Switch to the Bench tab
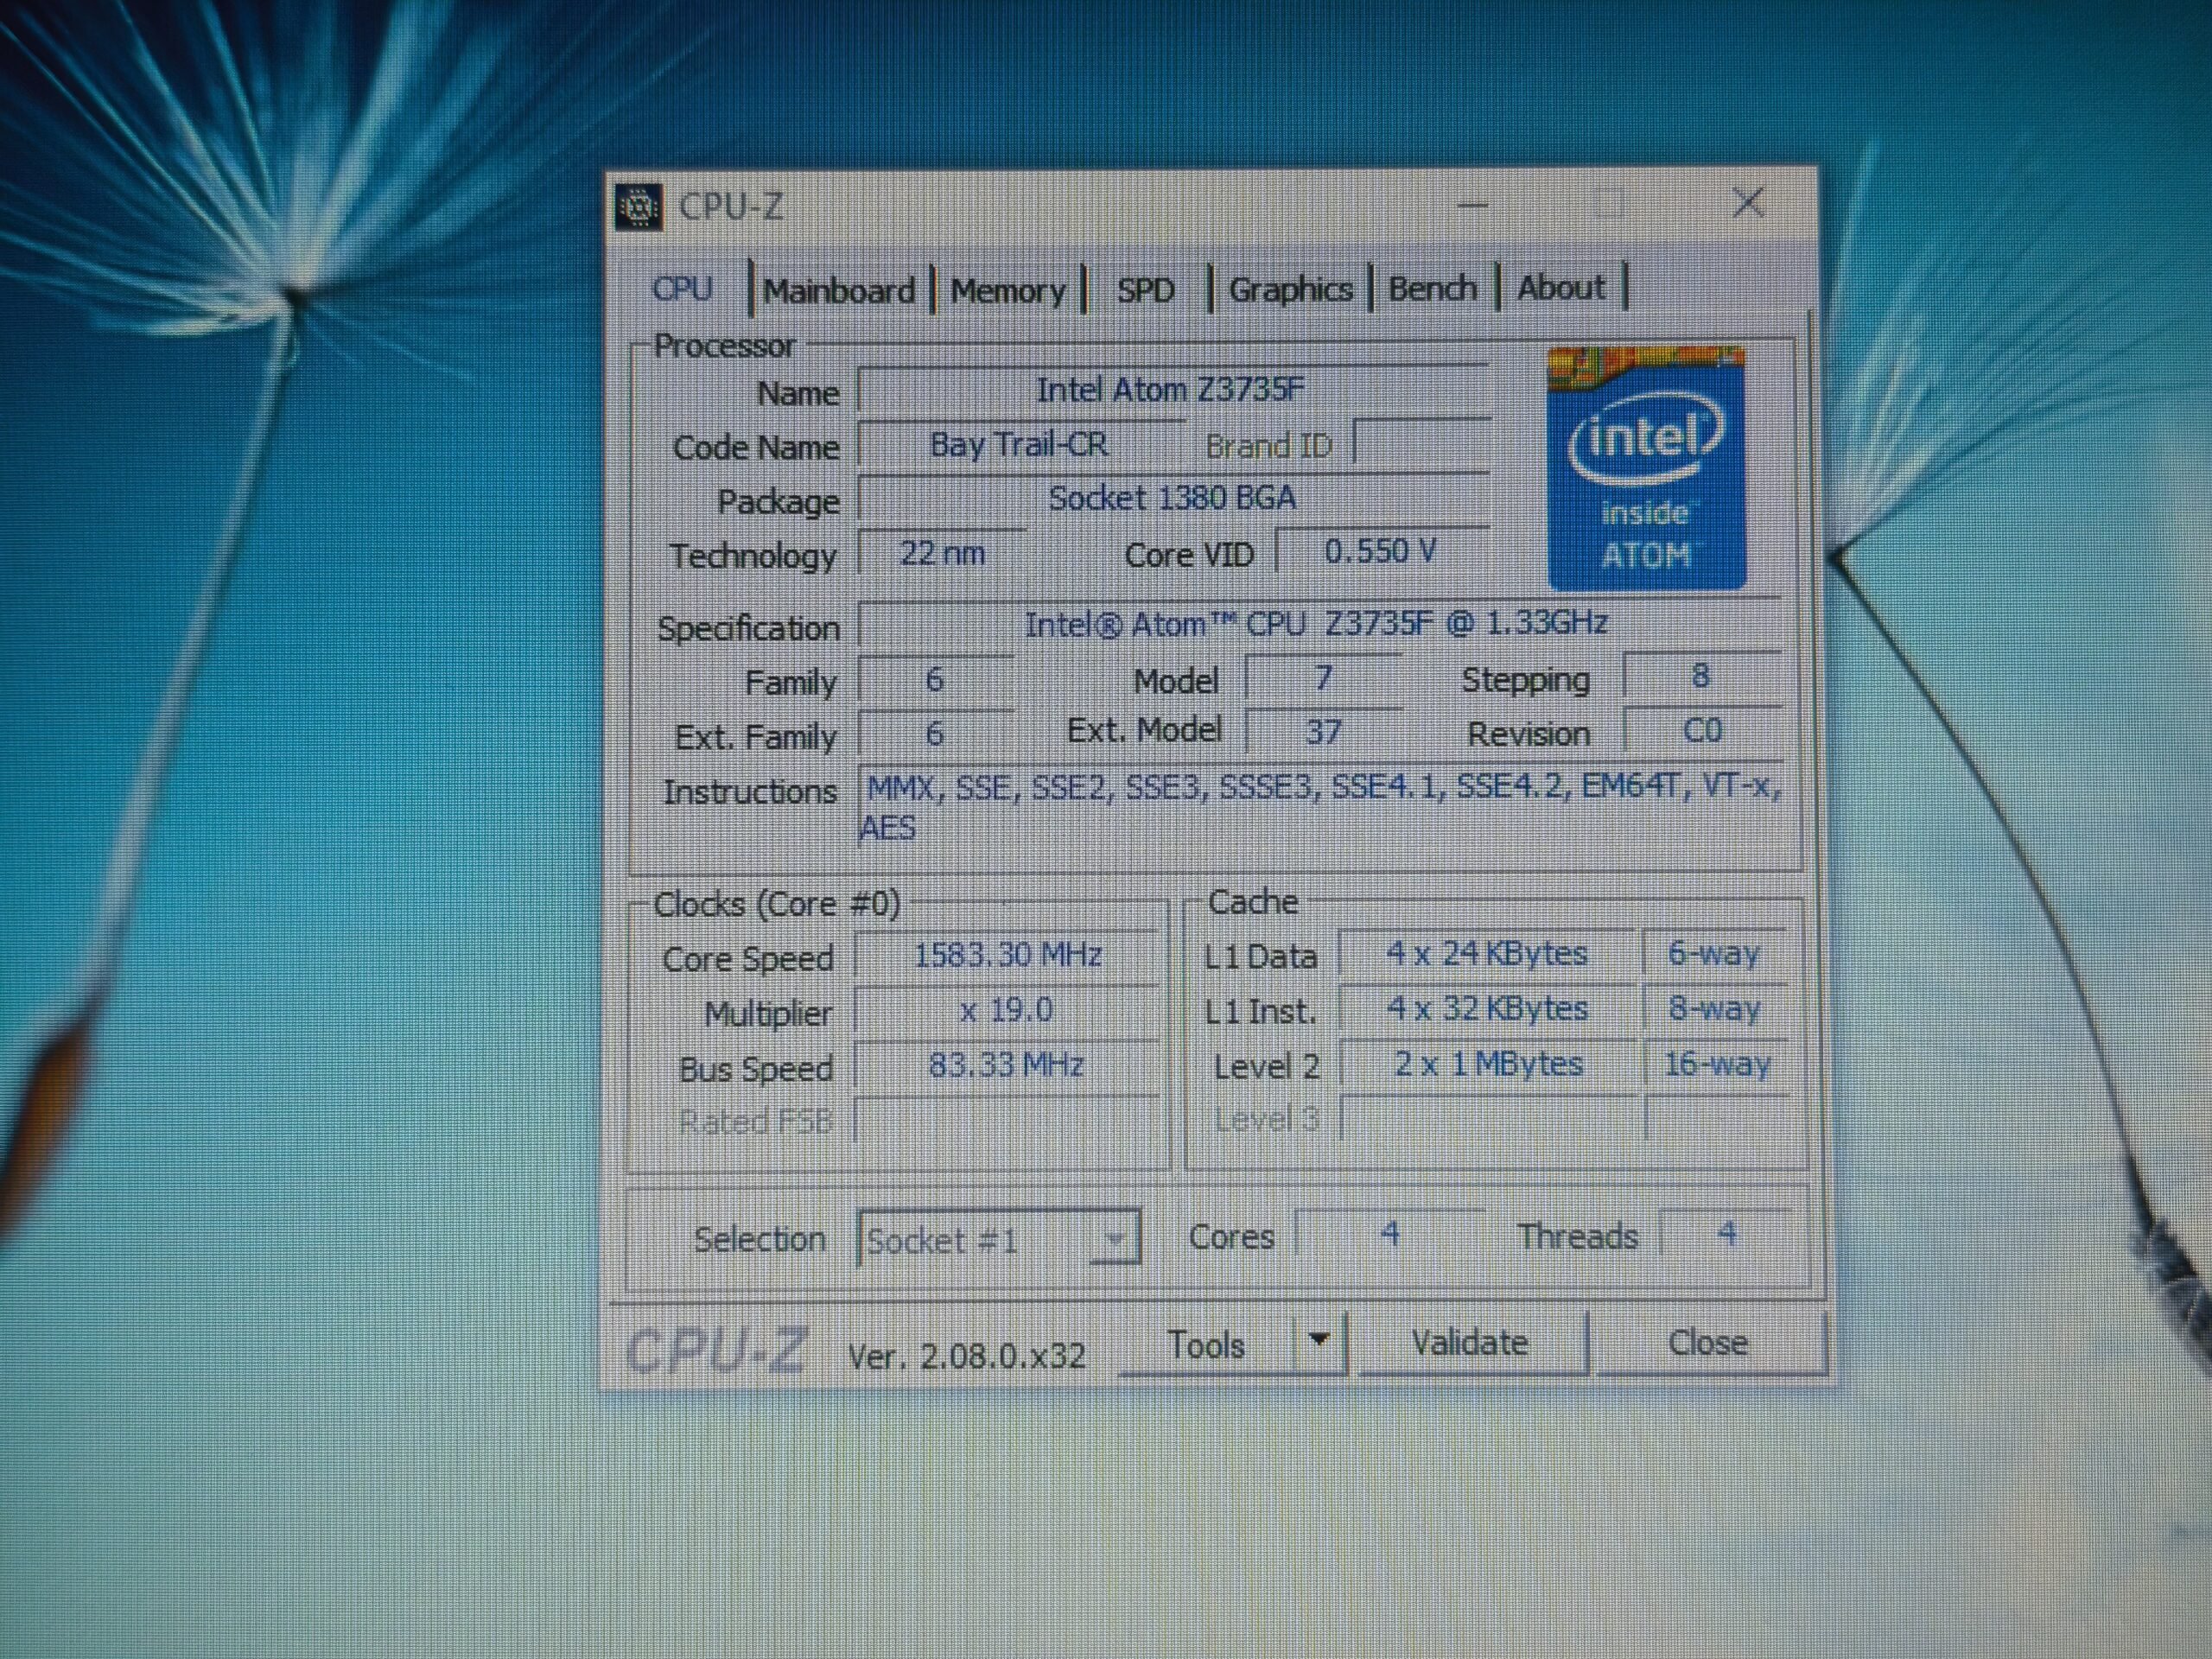This screenshot has height=1659, width=2212. coord(1432,288)
